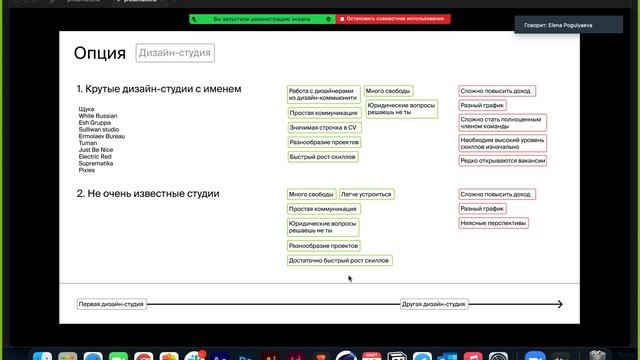Click "Простая коммуникация" tag in section 2
Image resolution: width=640 pixels, height=360 pixels.
[x=323, y=209]
